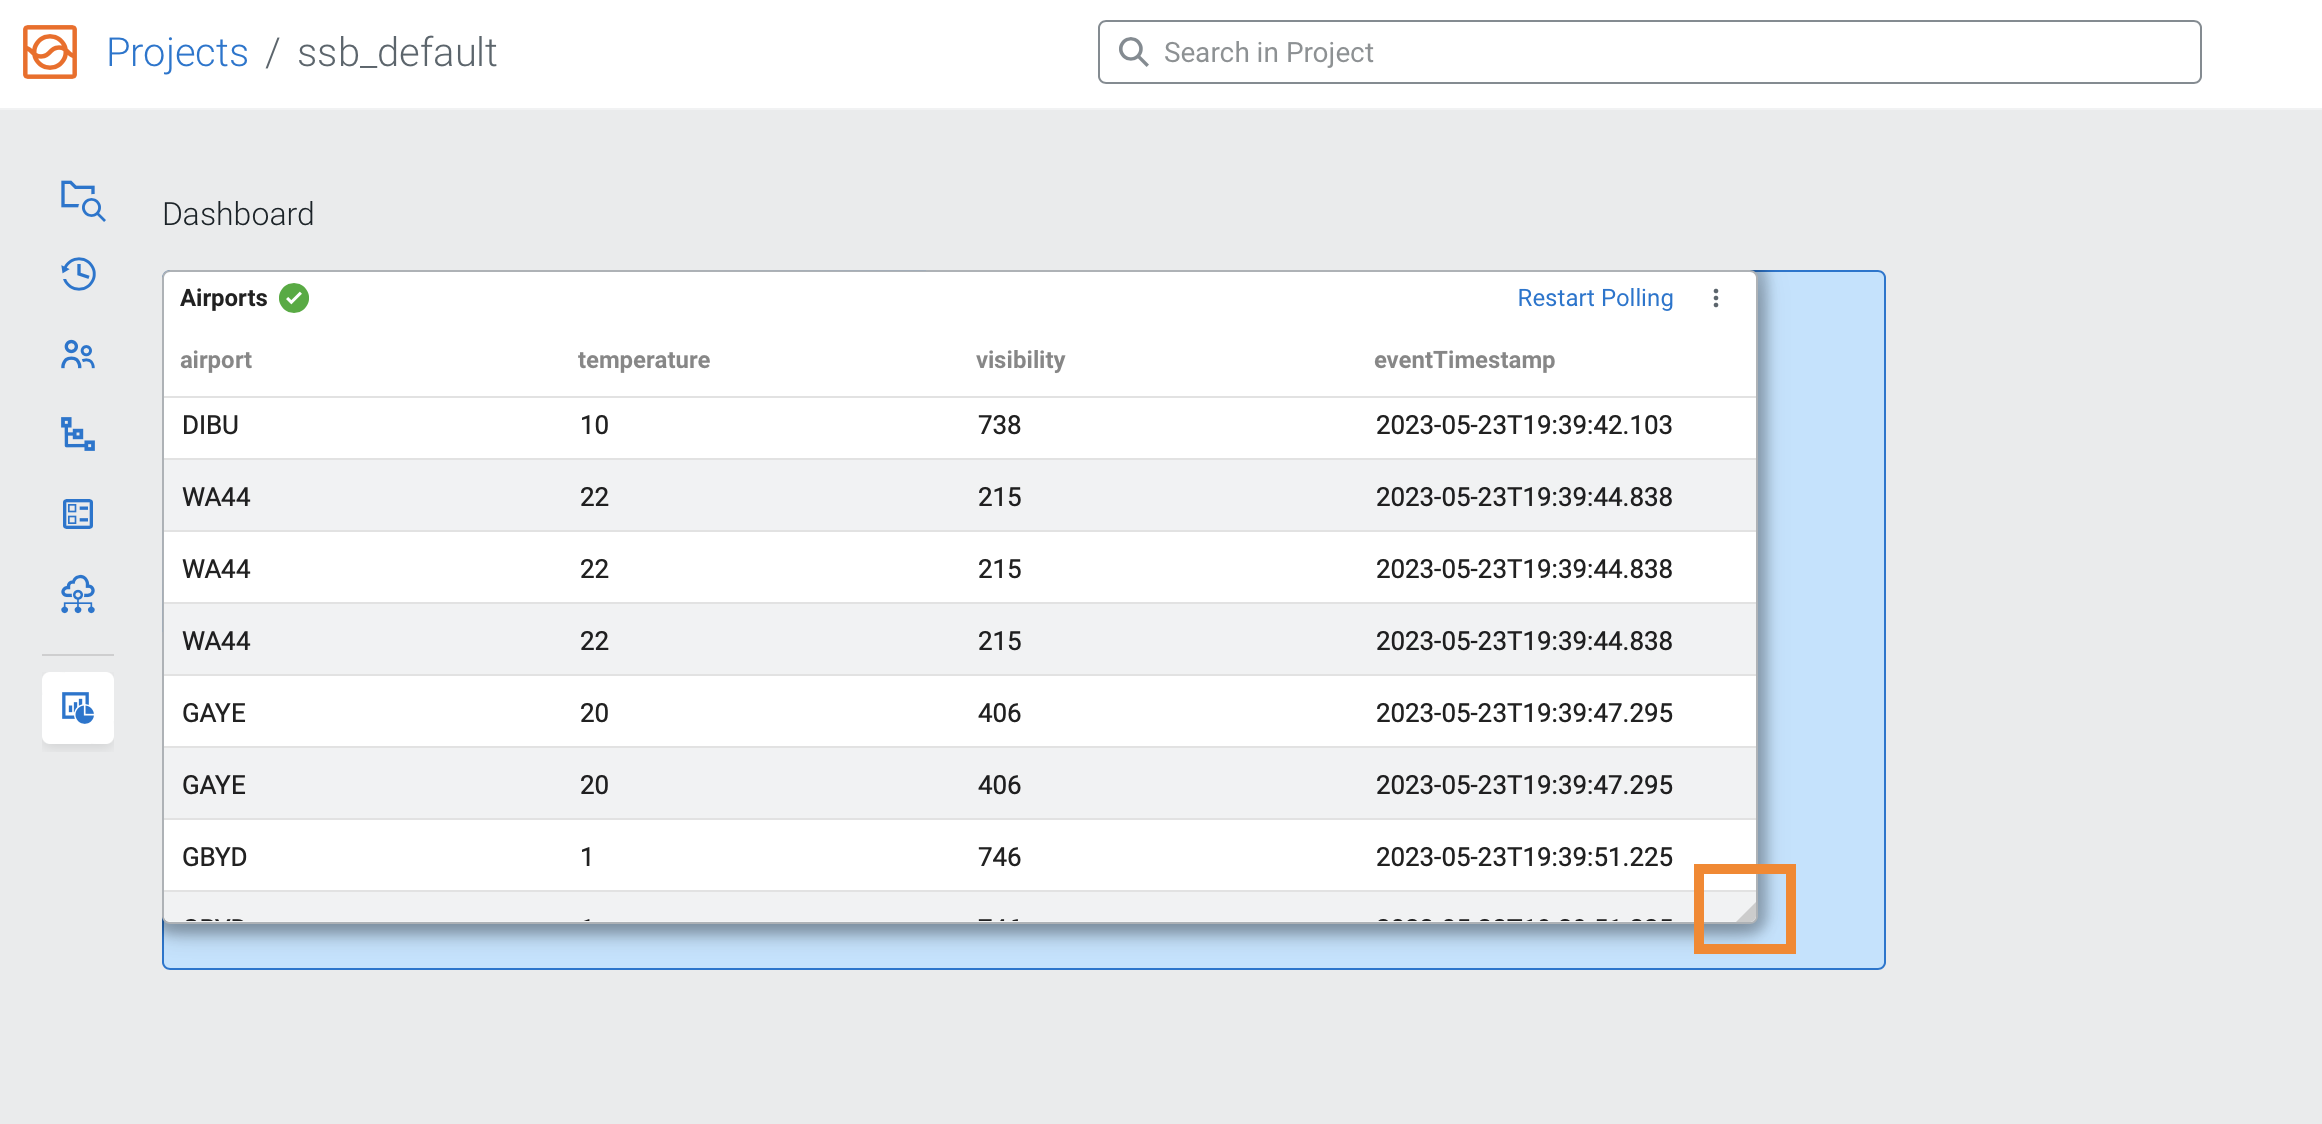Click the magnifier icon in the search bar

click(1133, 51)
